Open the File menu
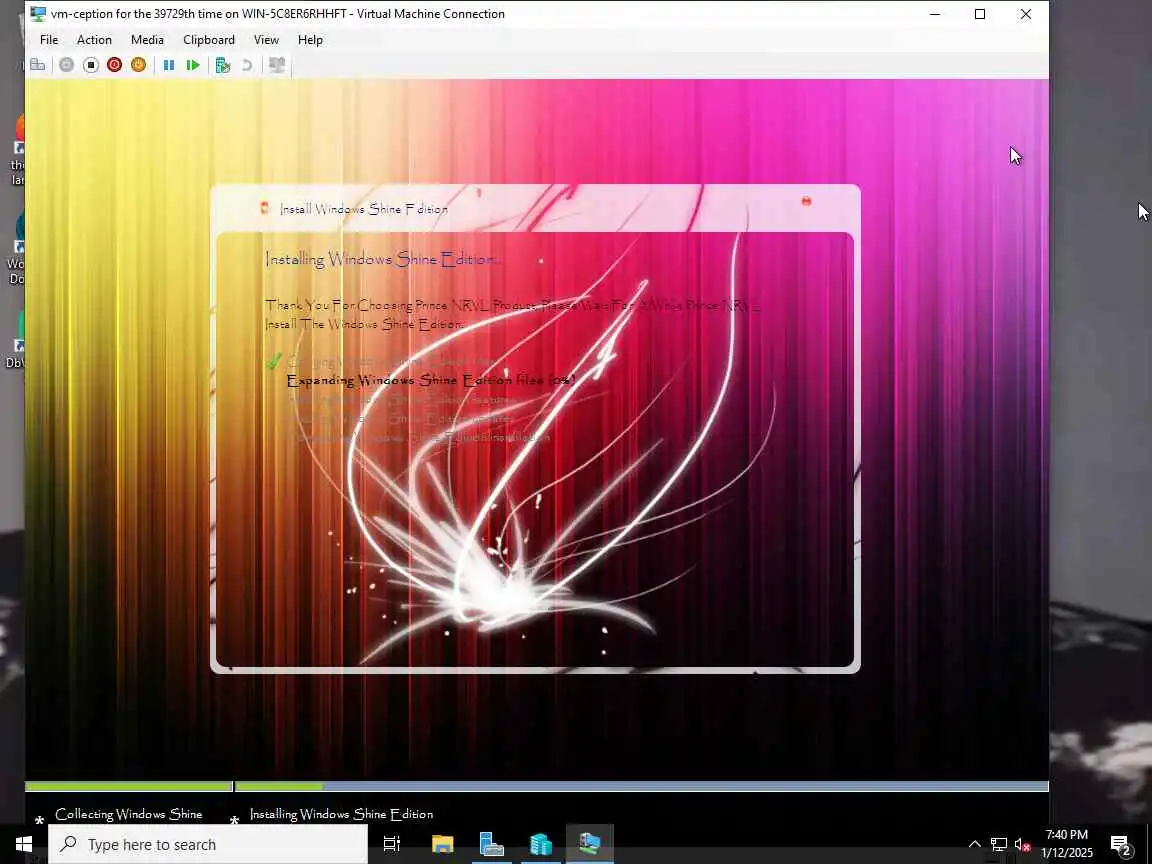Screen dimensions: 1152x864 point(49,40)
